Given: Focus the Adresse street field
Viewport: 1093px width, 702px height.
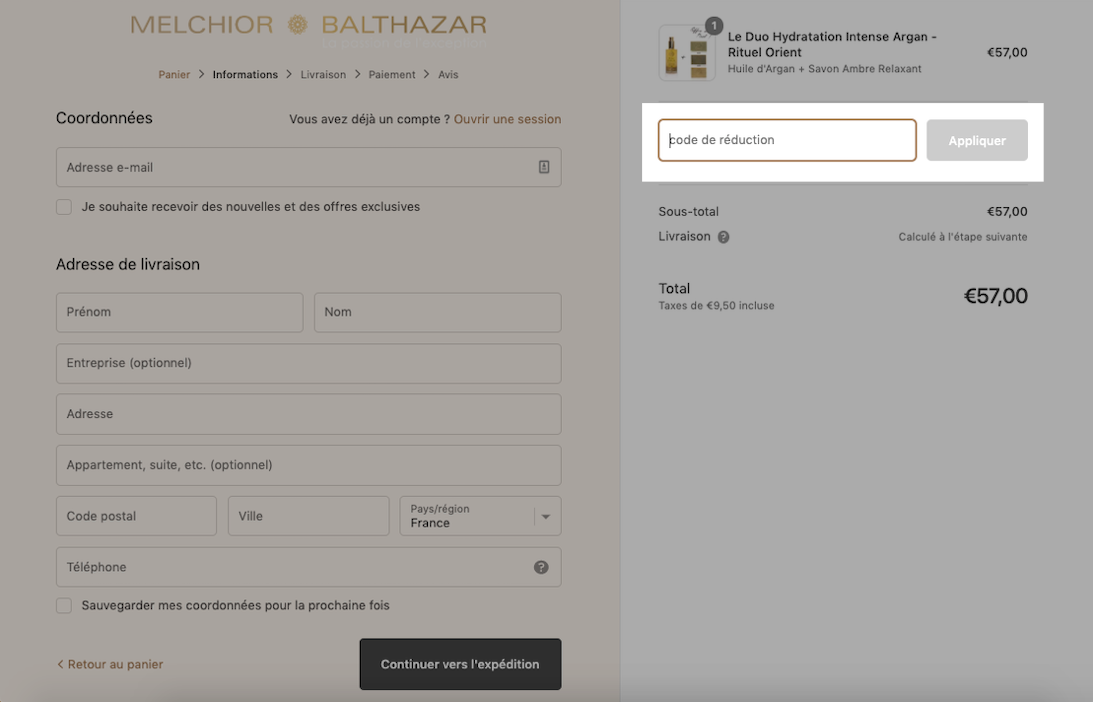Looking at the screenshot, I should click(x=309, y=414).
